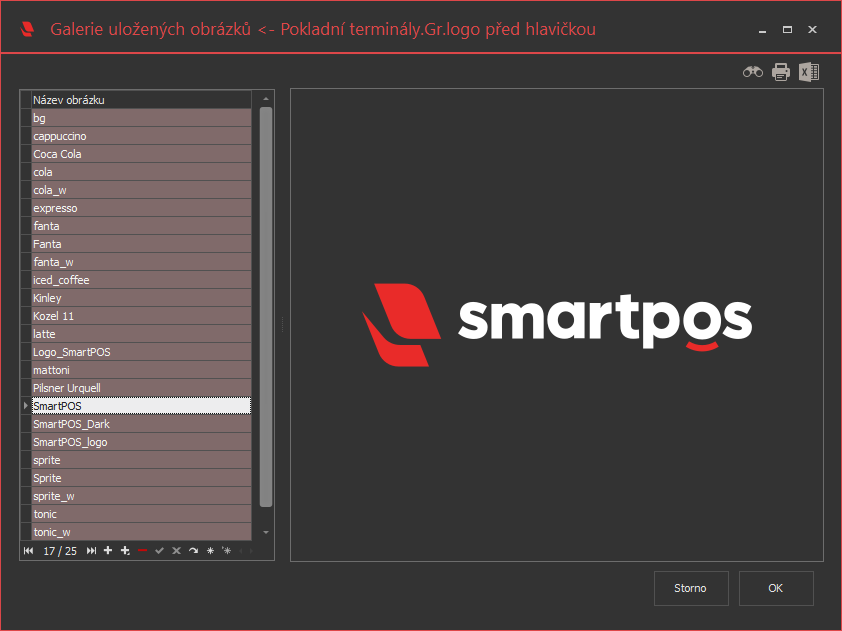
Task: Click the vertical scrollbar thumb of the list
Action: (266, 307)
